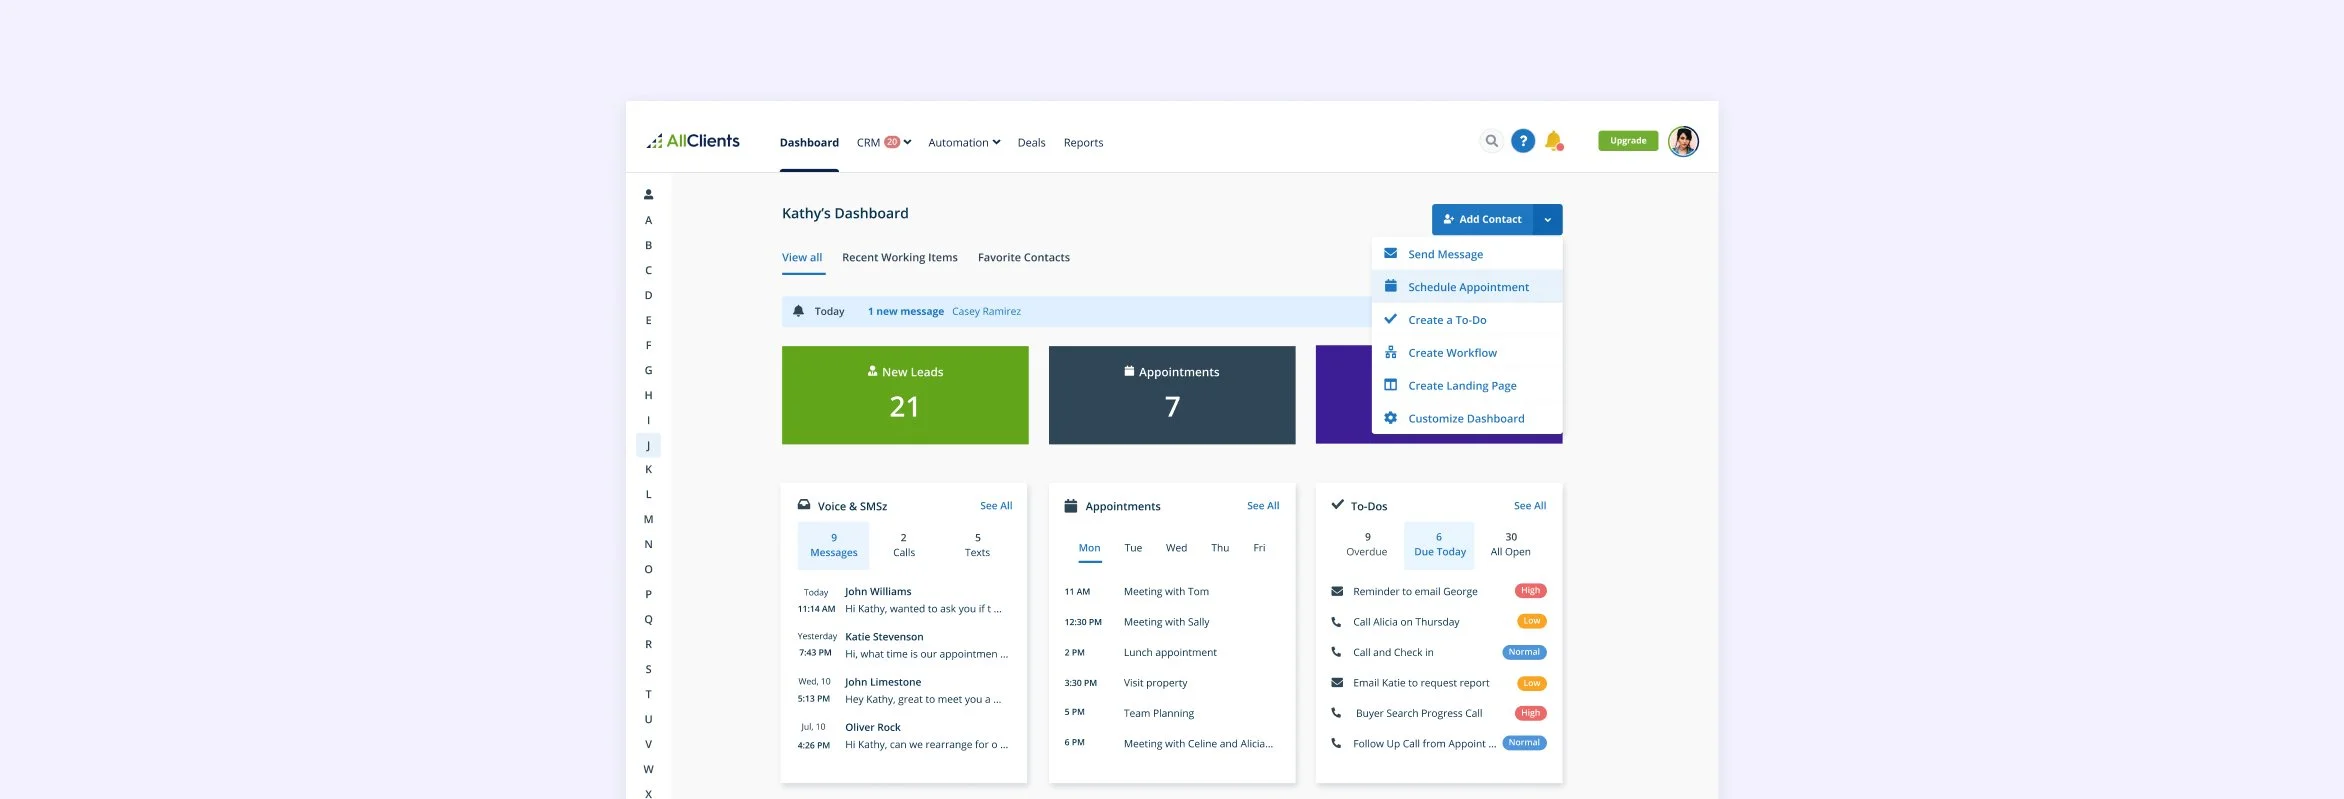Open John Williams message
The width and height of the screenshot is (2344, 799).
pos(903,600)
